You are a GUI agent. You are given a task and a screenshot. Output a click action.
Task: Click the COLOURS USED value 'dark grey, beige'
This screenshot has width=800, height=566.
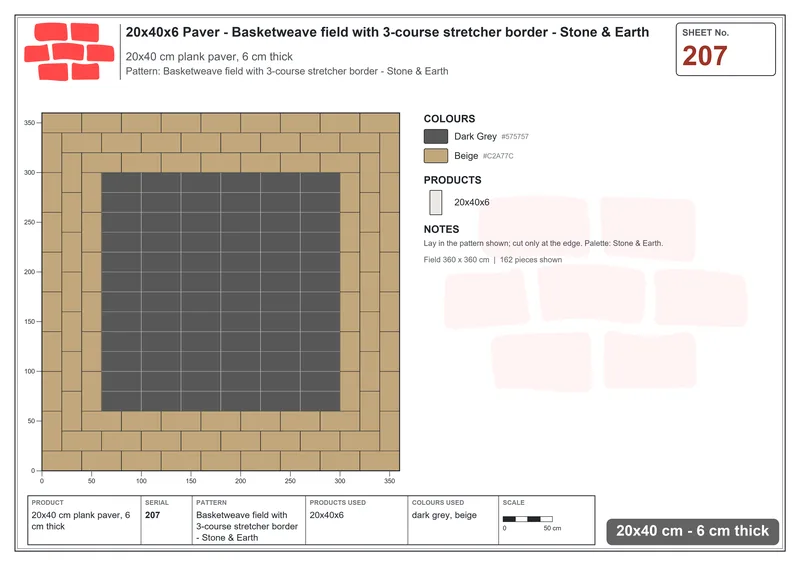tap(444, 515)
